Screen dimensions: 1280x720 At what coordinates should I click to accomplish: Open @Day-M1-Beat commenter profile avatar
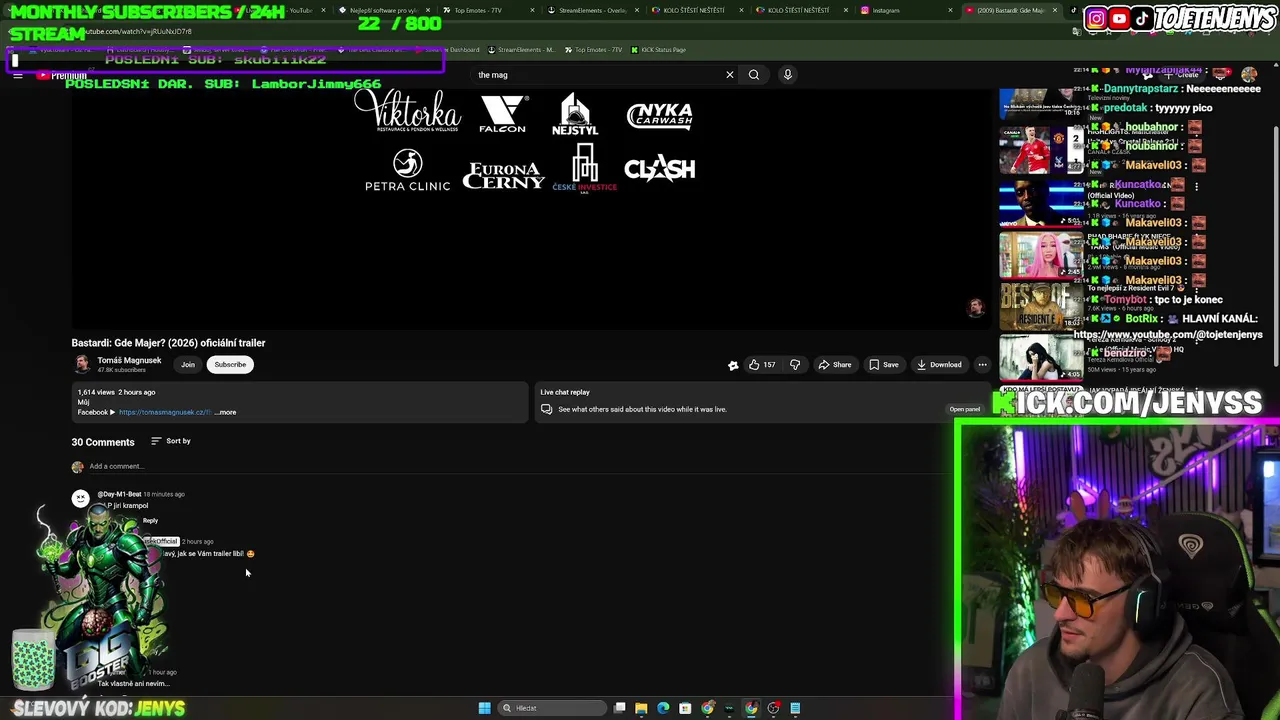coord(80,498)
